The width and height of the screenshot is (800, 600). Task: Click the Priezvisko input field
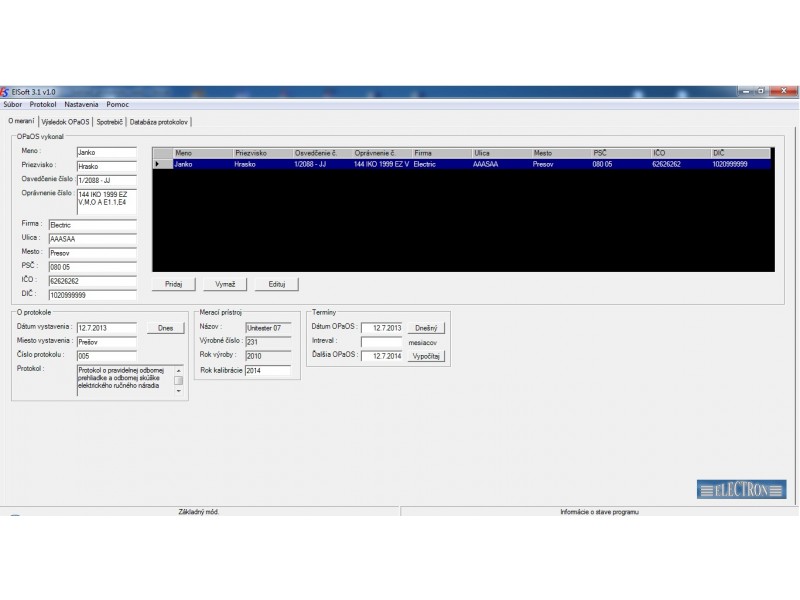click(107, 166)
